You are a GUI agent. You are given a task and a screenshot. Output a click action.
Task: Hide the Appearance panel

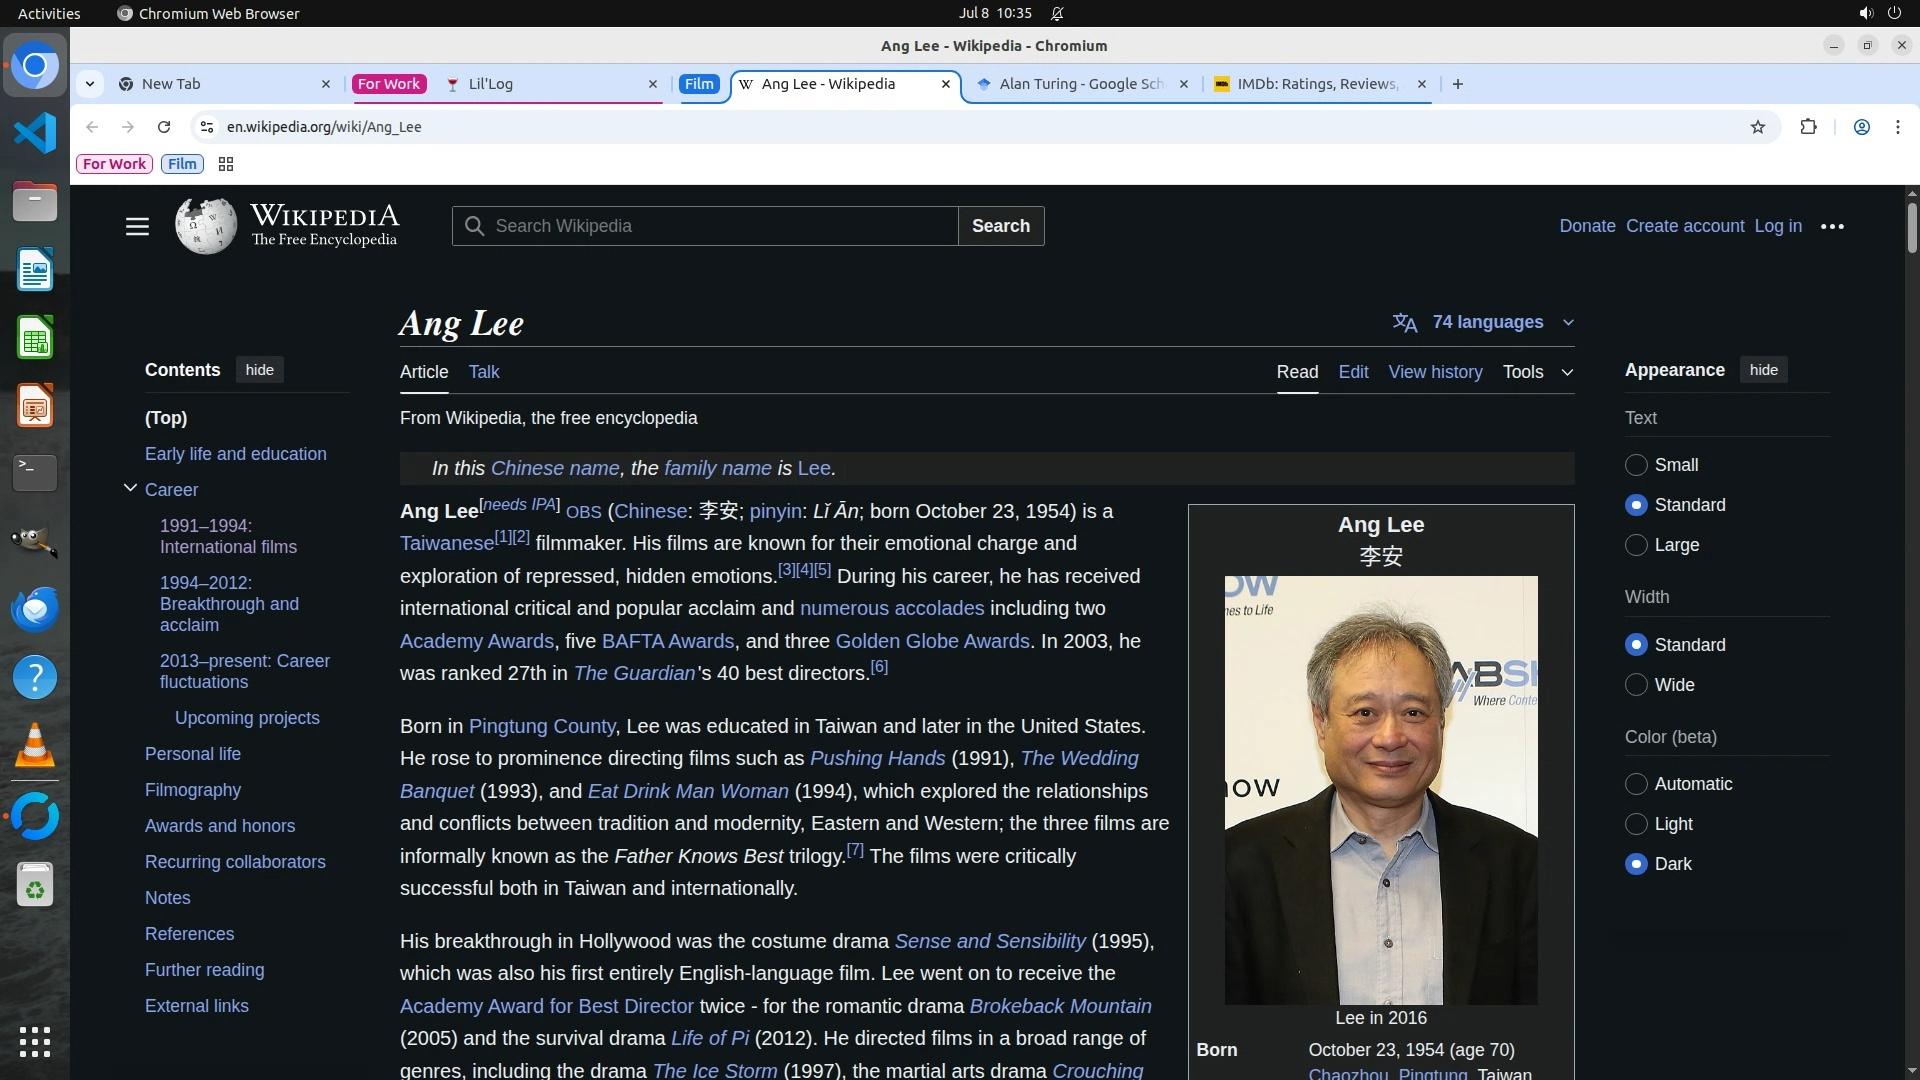pos(1763,370)
